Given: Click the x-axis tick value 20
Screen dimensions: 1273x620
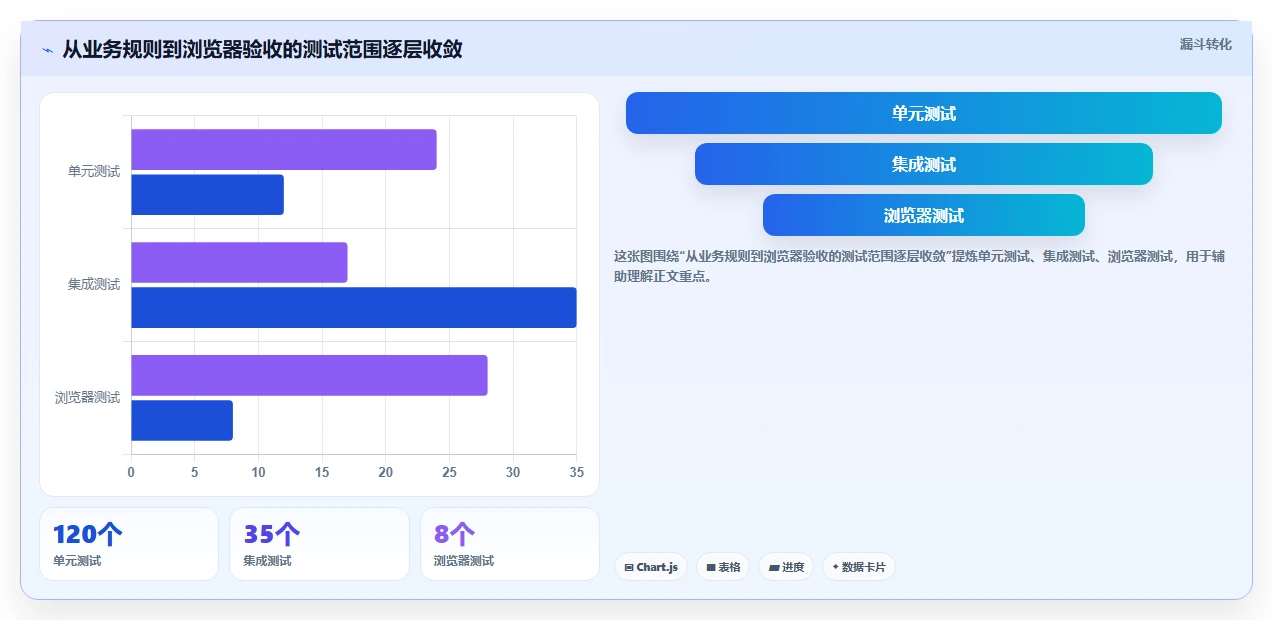Looking at the screenshot, I should point(386,472).
